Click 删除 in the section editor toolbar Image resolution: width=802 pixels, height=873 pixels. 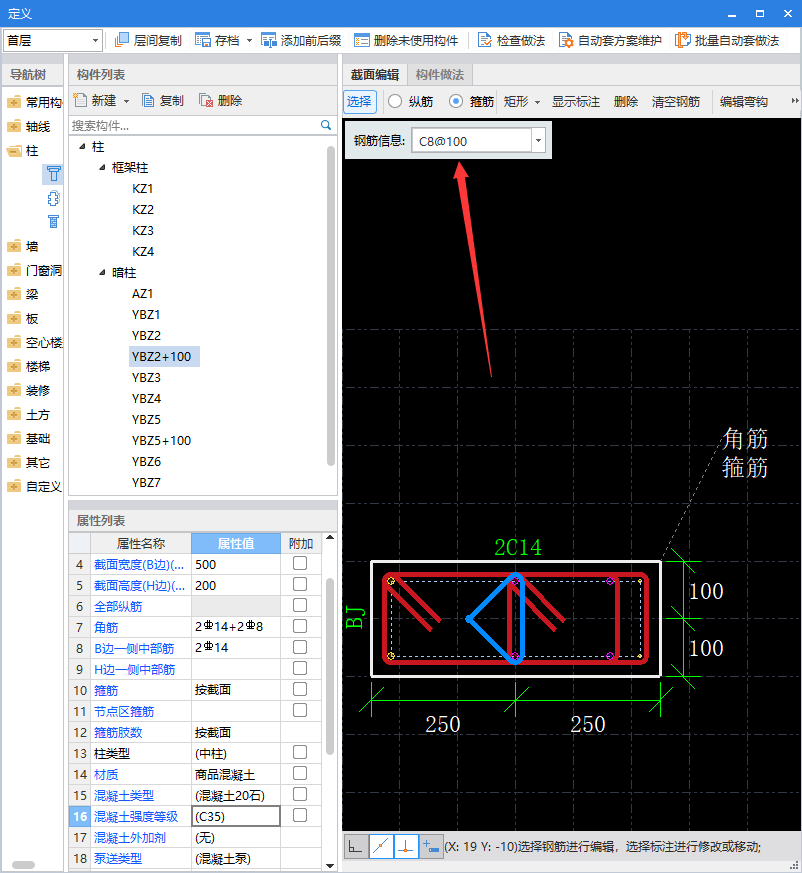click(626, 101)
